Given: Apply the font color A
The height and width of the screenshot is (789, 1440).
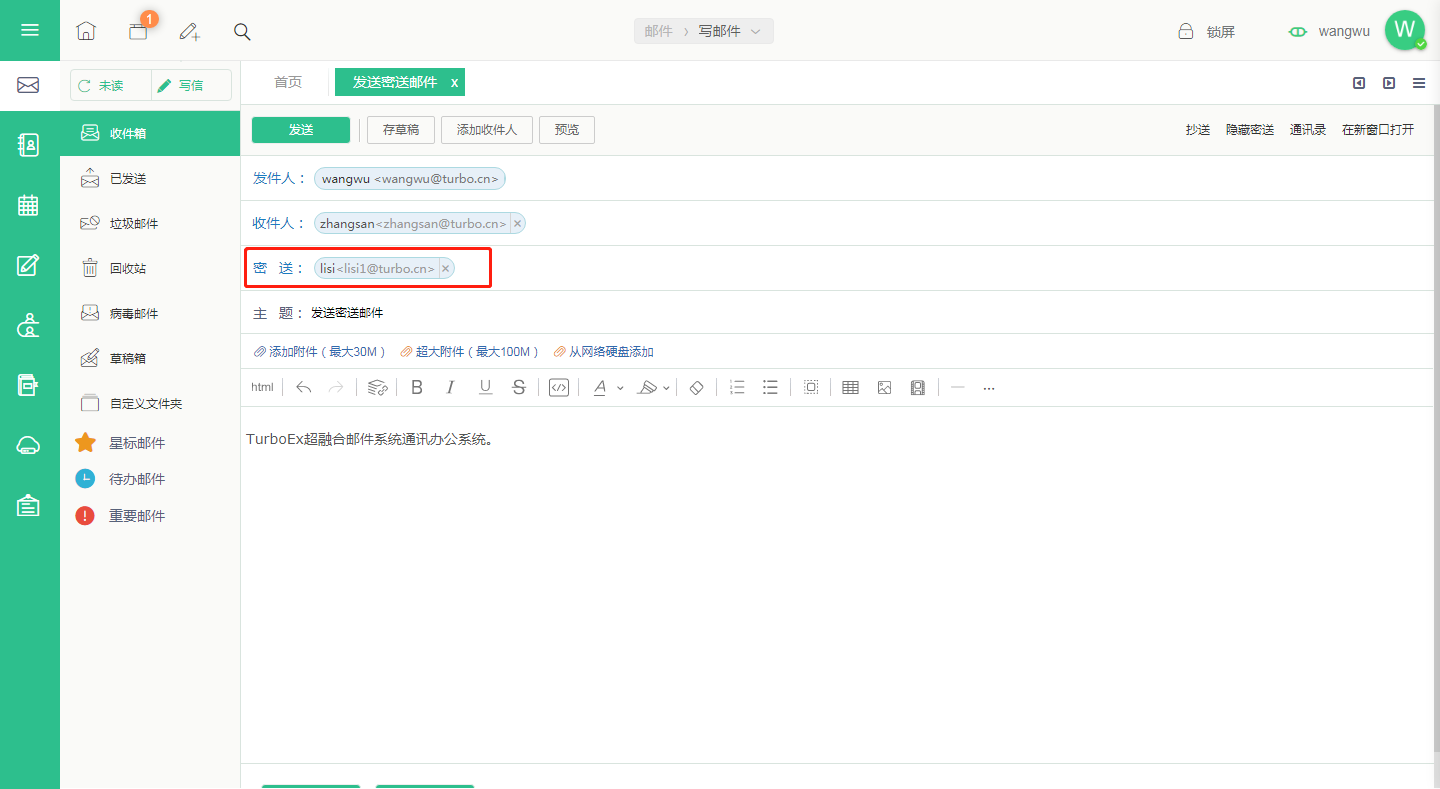Looking at the screenshot, I should [600, 387].
